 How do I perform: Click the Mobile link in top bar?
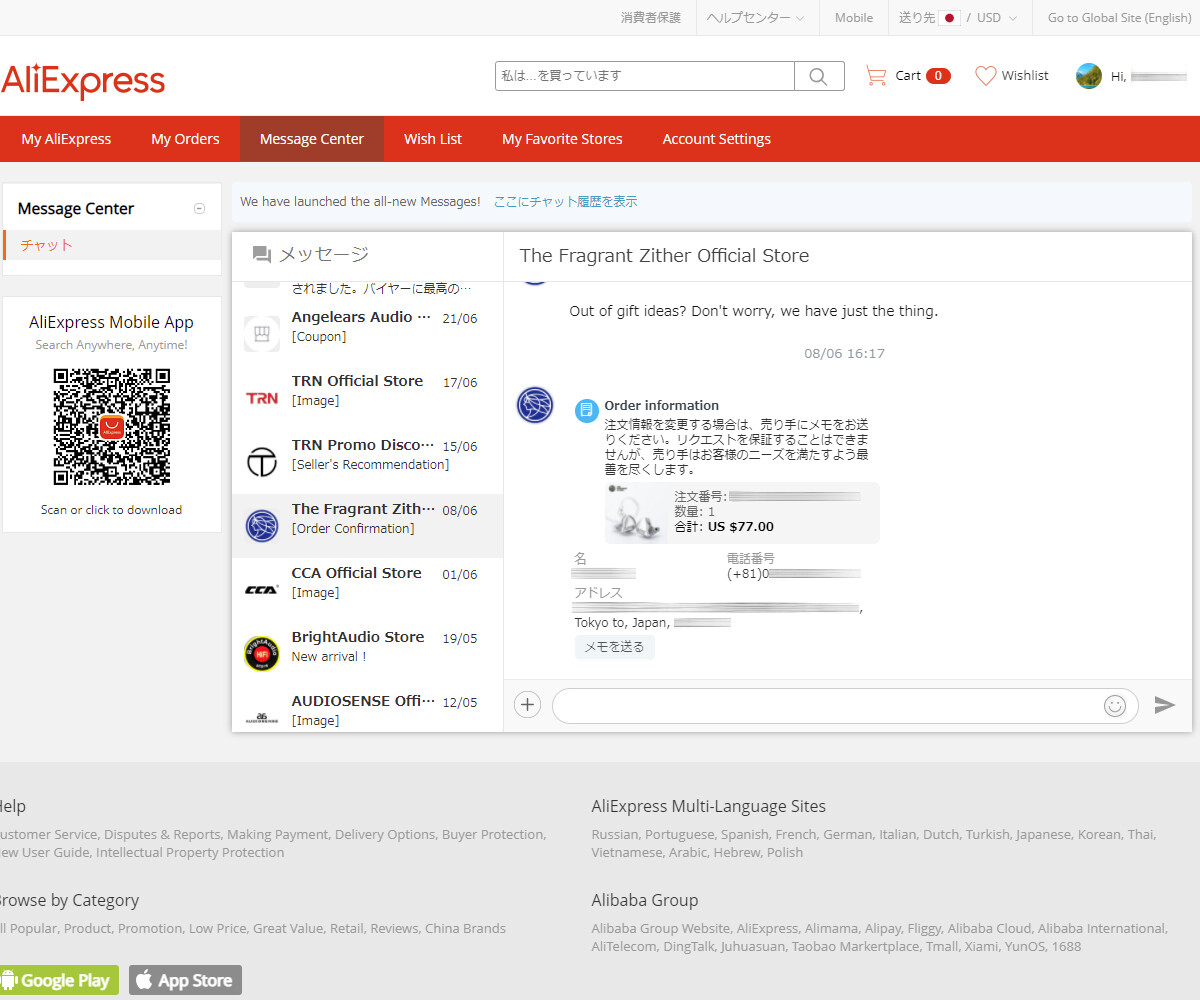854,18
